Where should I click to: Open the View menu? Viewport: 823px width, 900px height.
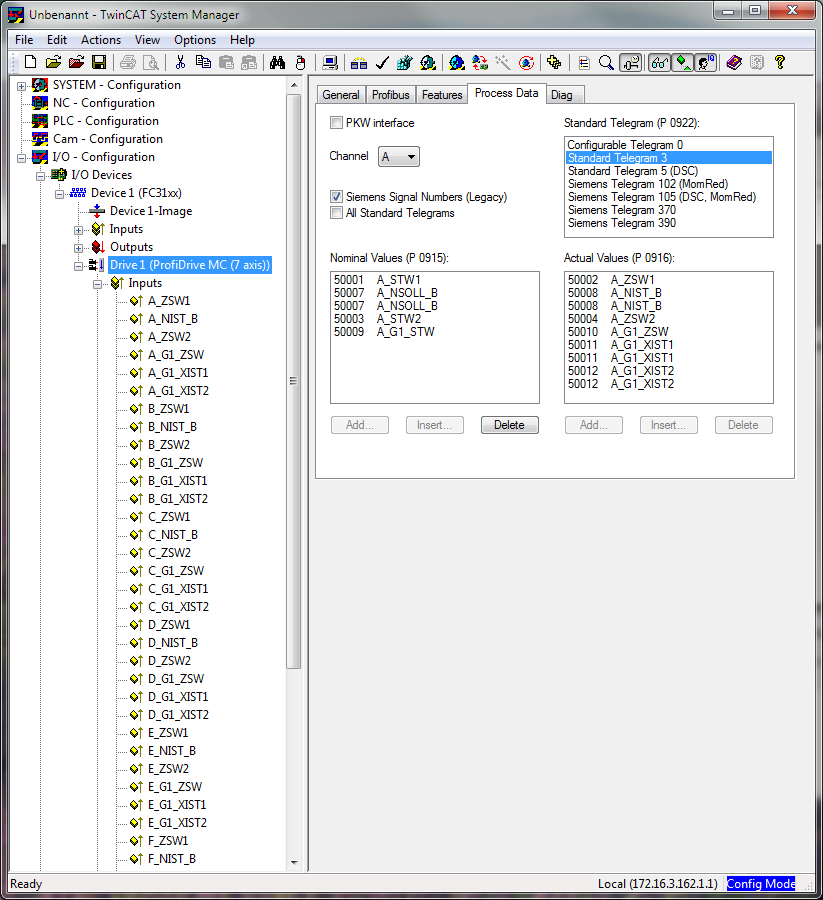(147, 40)
